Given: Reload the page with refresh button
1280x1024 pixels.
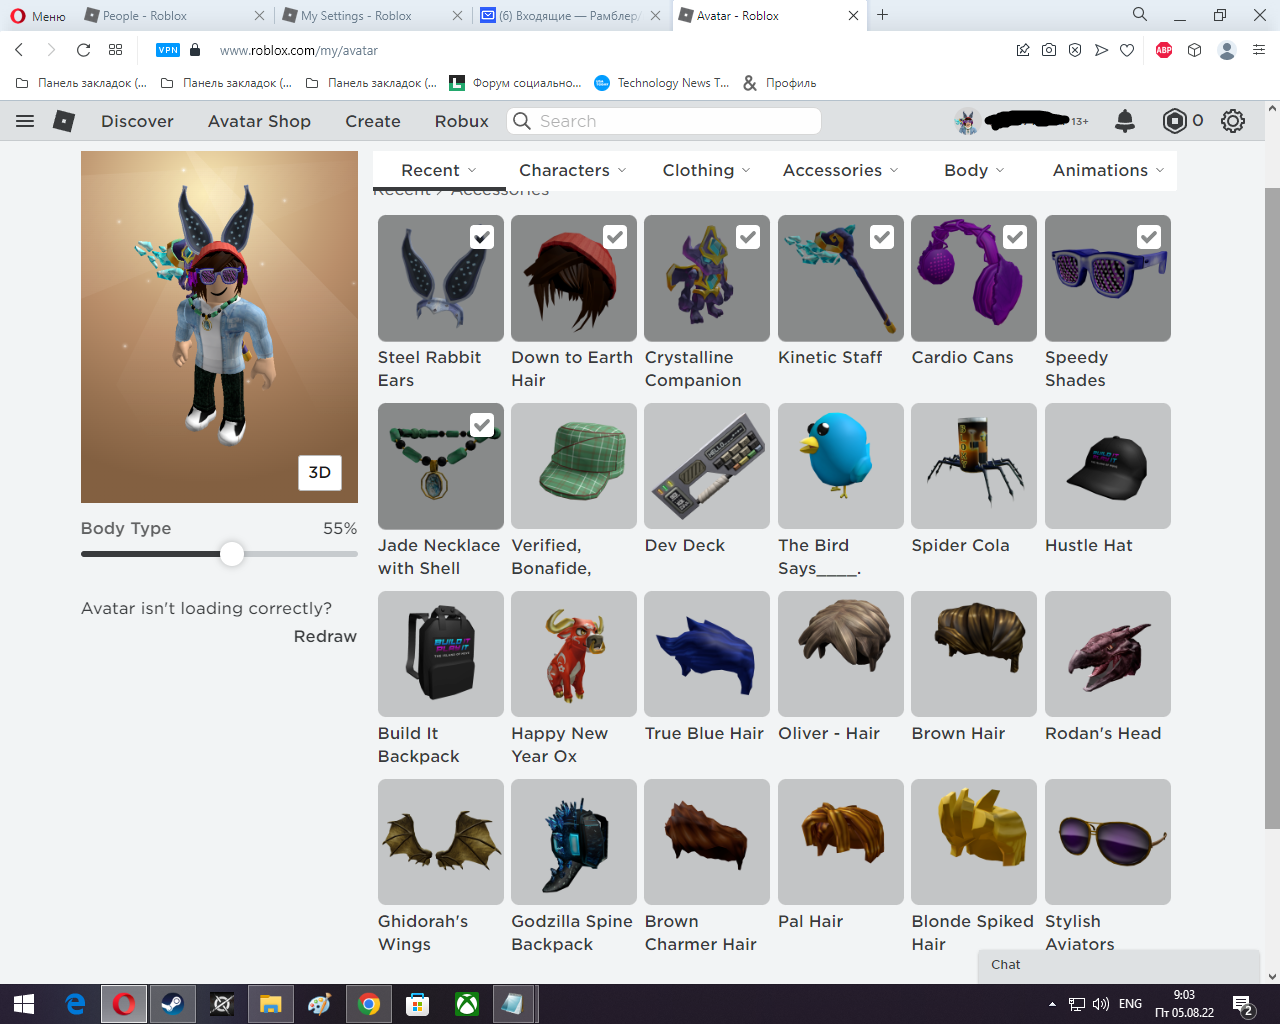Looking at the screenshot, I should click(x=84, y=50).
